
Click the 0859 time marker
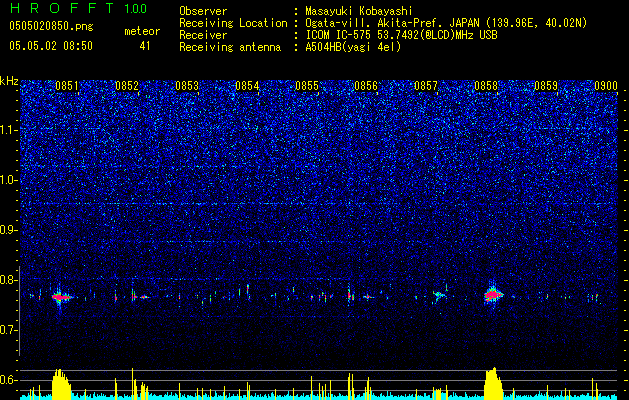point(546,86)
